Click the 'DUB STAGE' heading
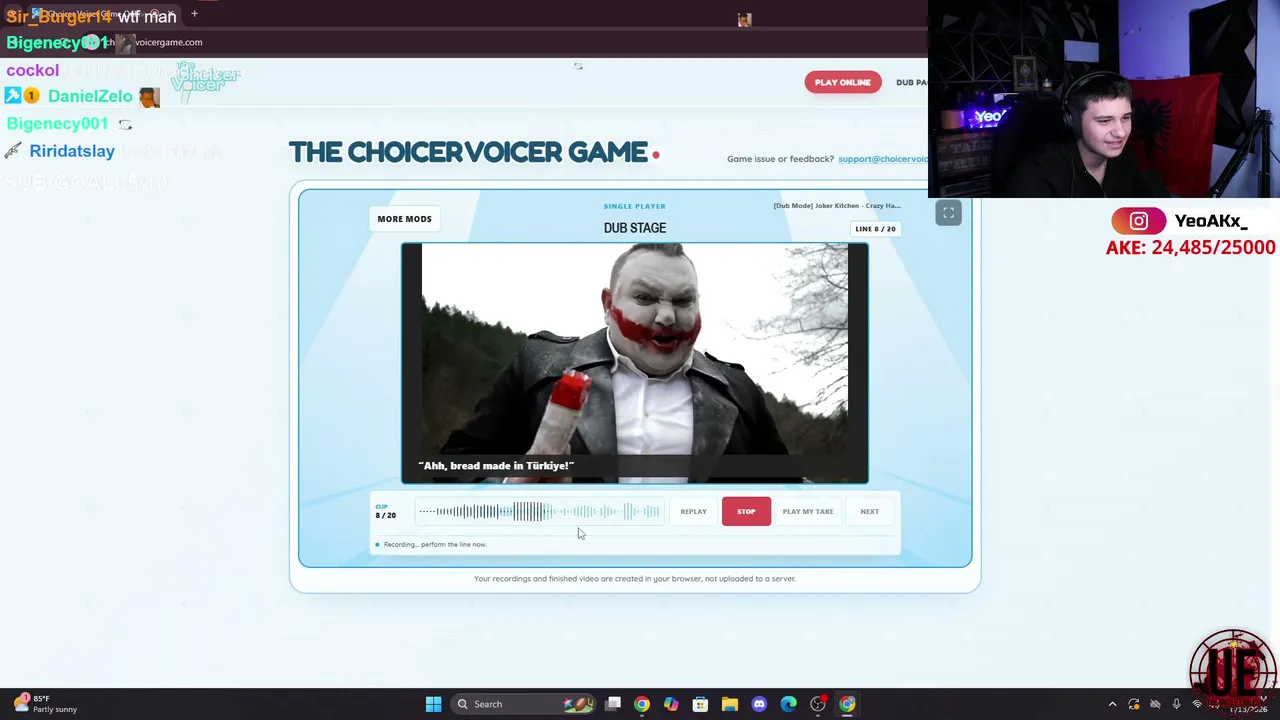 [635, 228]
